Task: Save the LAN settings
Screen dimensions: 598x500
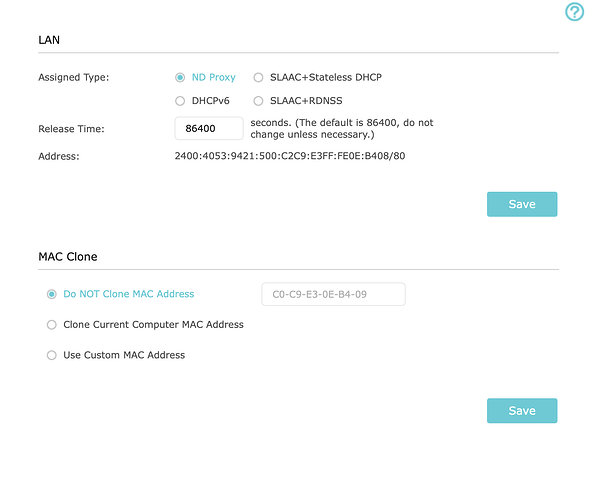Action: 522,204
